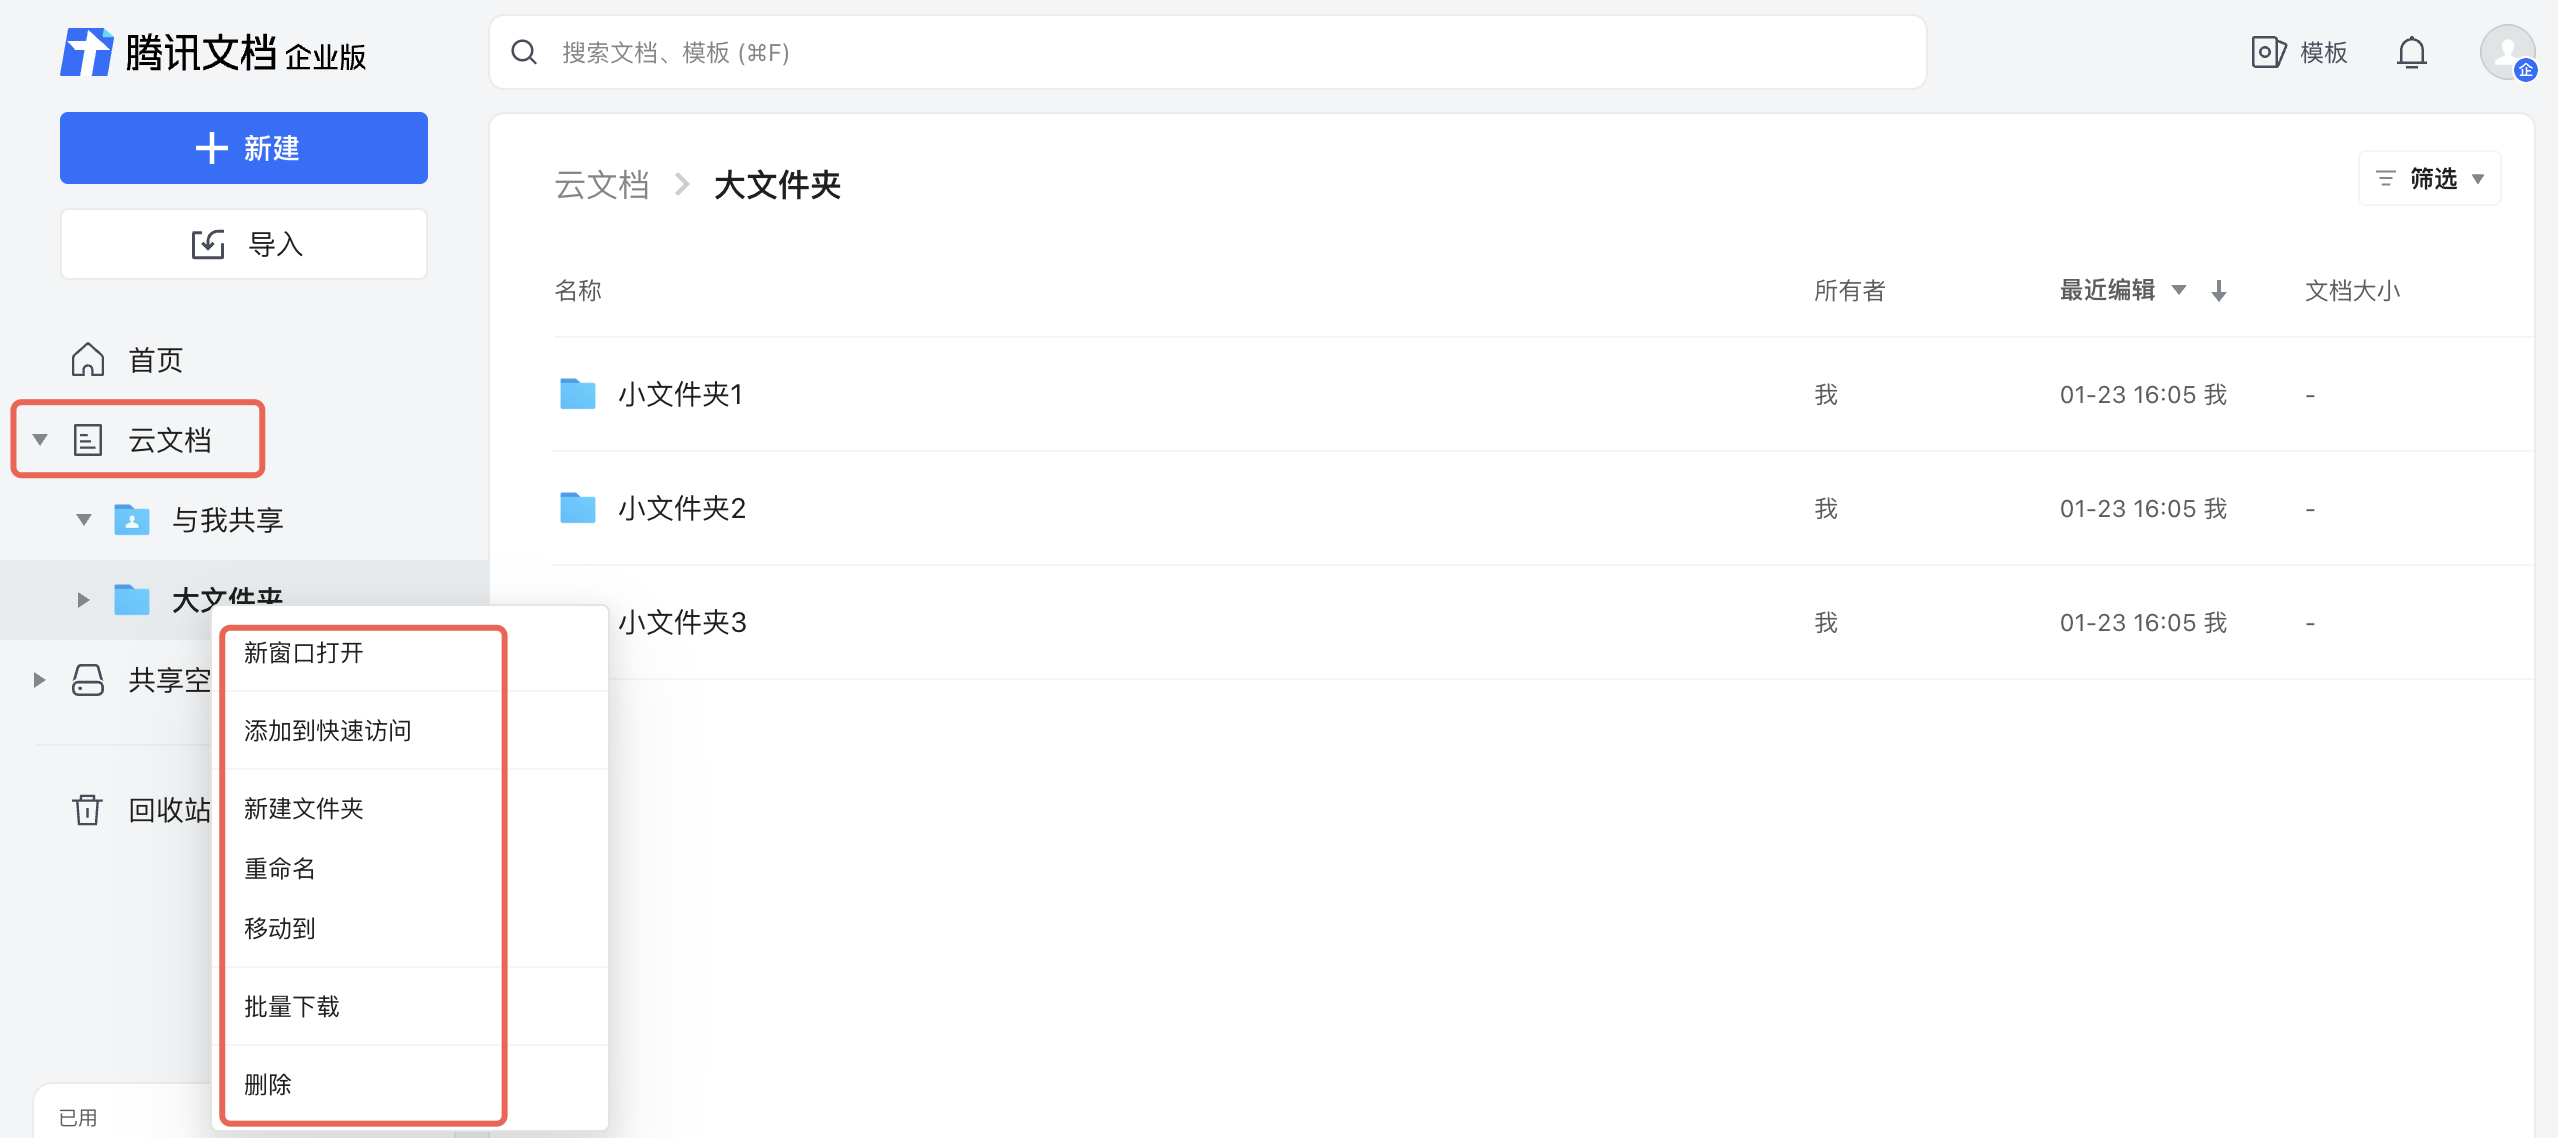
Task: Open the user profile avatar
Action: click(2506, 52)
